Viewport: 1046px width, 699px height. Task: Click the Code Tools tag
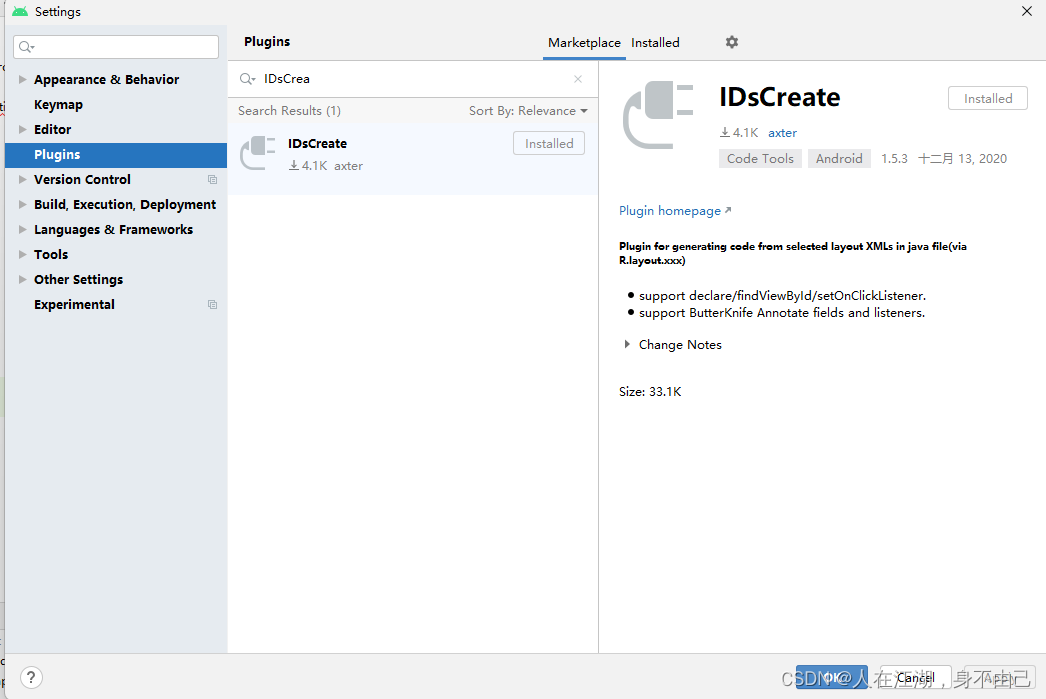coord(760,159)
